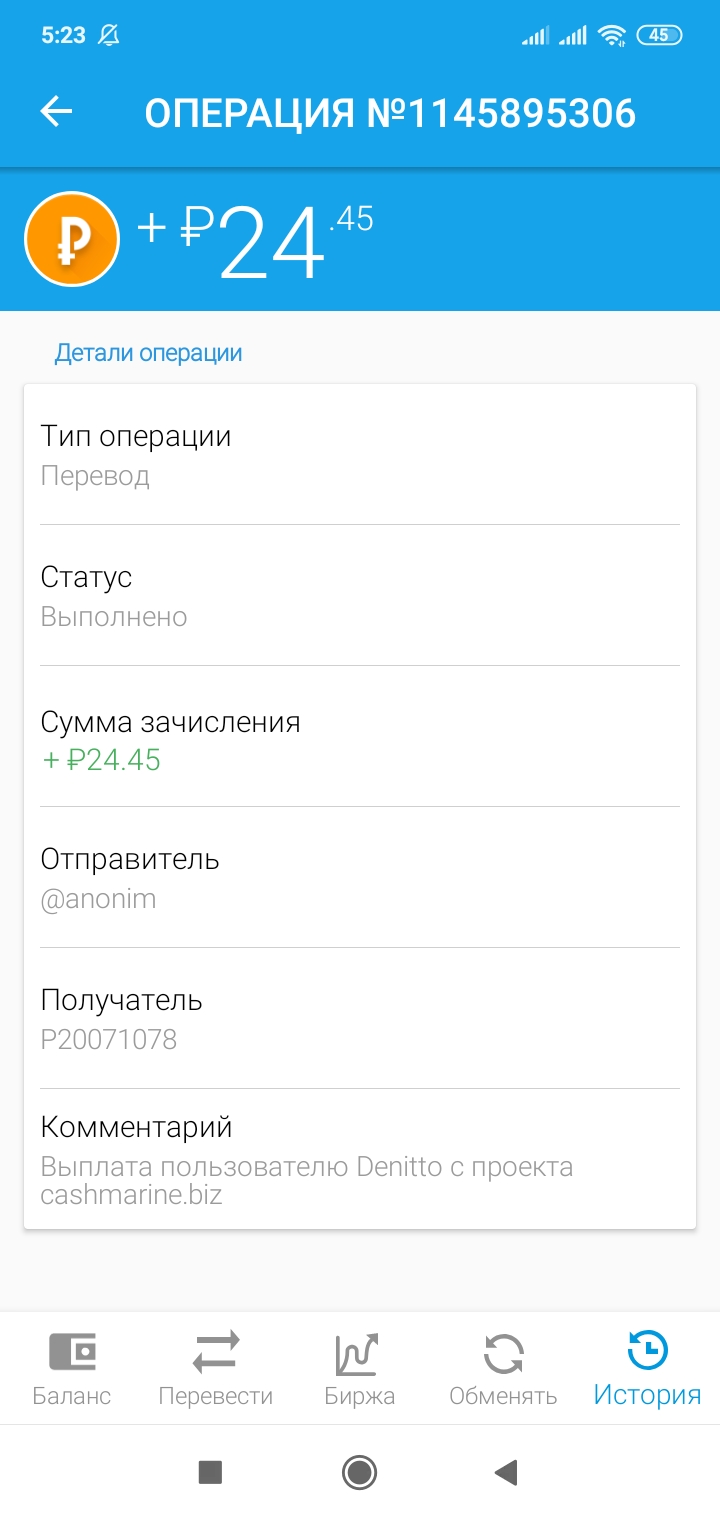This screenshot has height=1520, width=720.
Task: Select the Обменять tab label
Action: pyautogui.click(x=503, y=1396)
